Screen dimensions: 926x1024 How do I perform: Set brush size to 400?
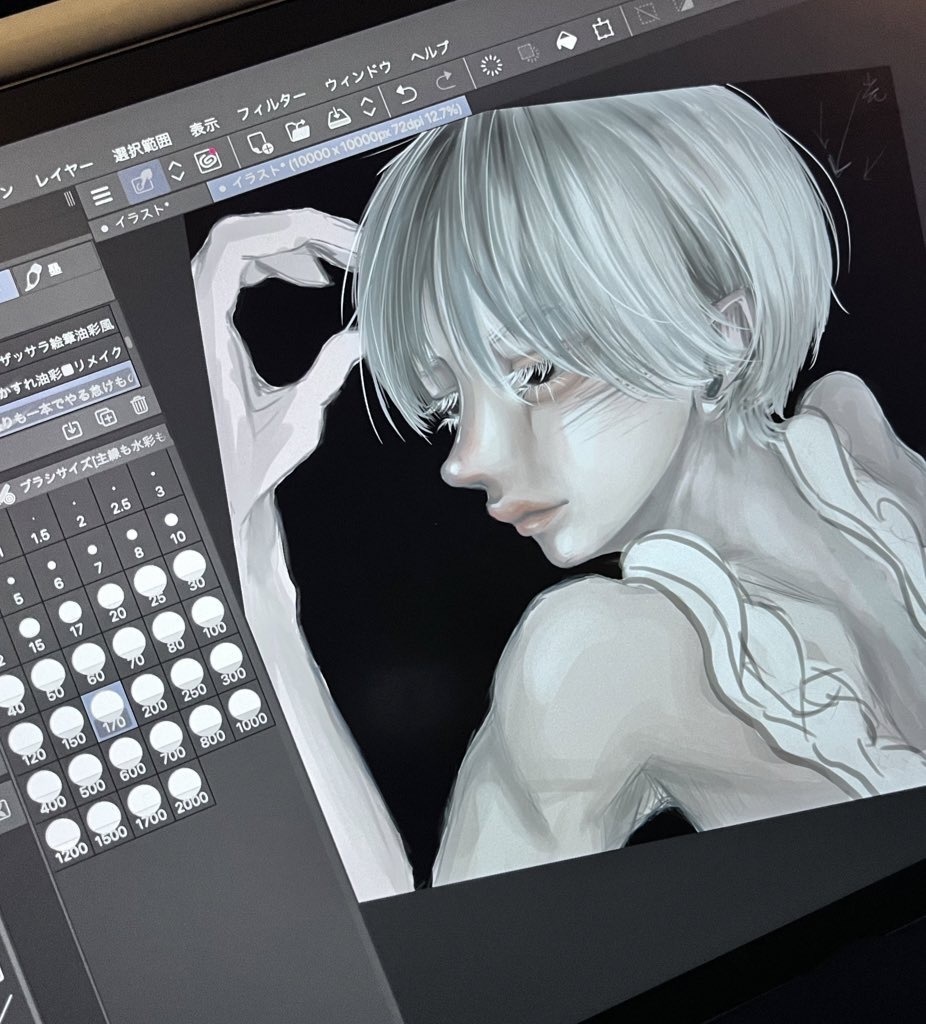point(46,792)
